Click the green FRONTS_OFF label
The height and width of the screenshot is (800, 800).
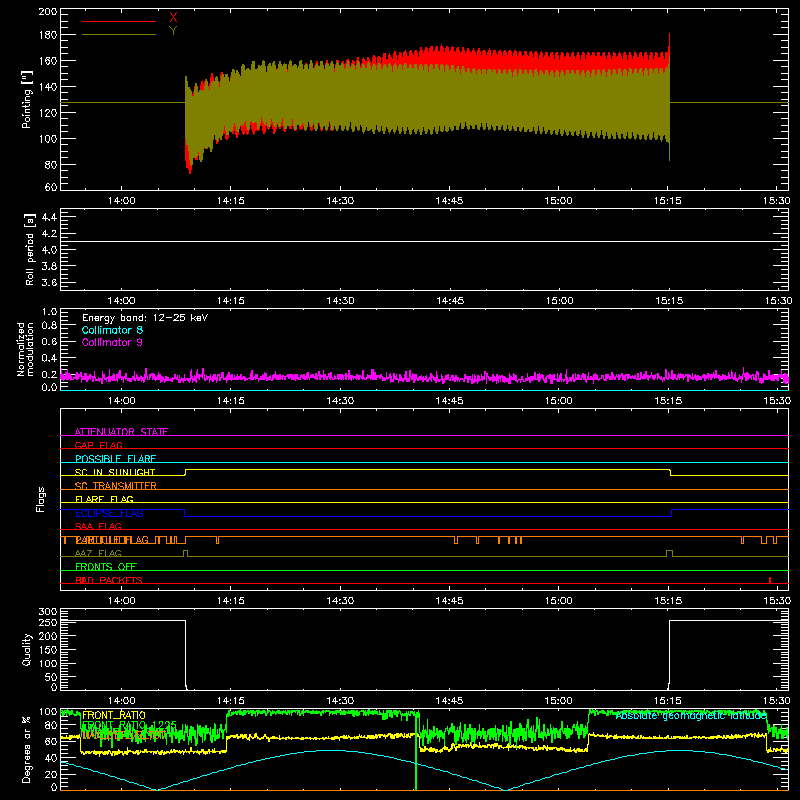[106, 566]
